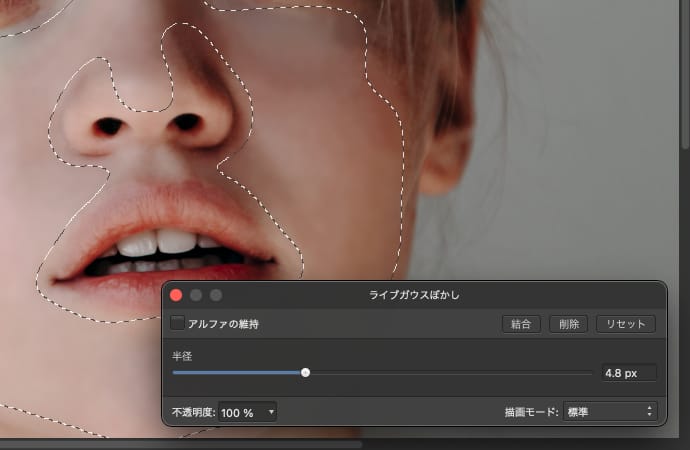Click the horizontal scrollbar below the canvas
The height and width of the screenshot is (450, 690).
click(180, 444)
